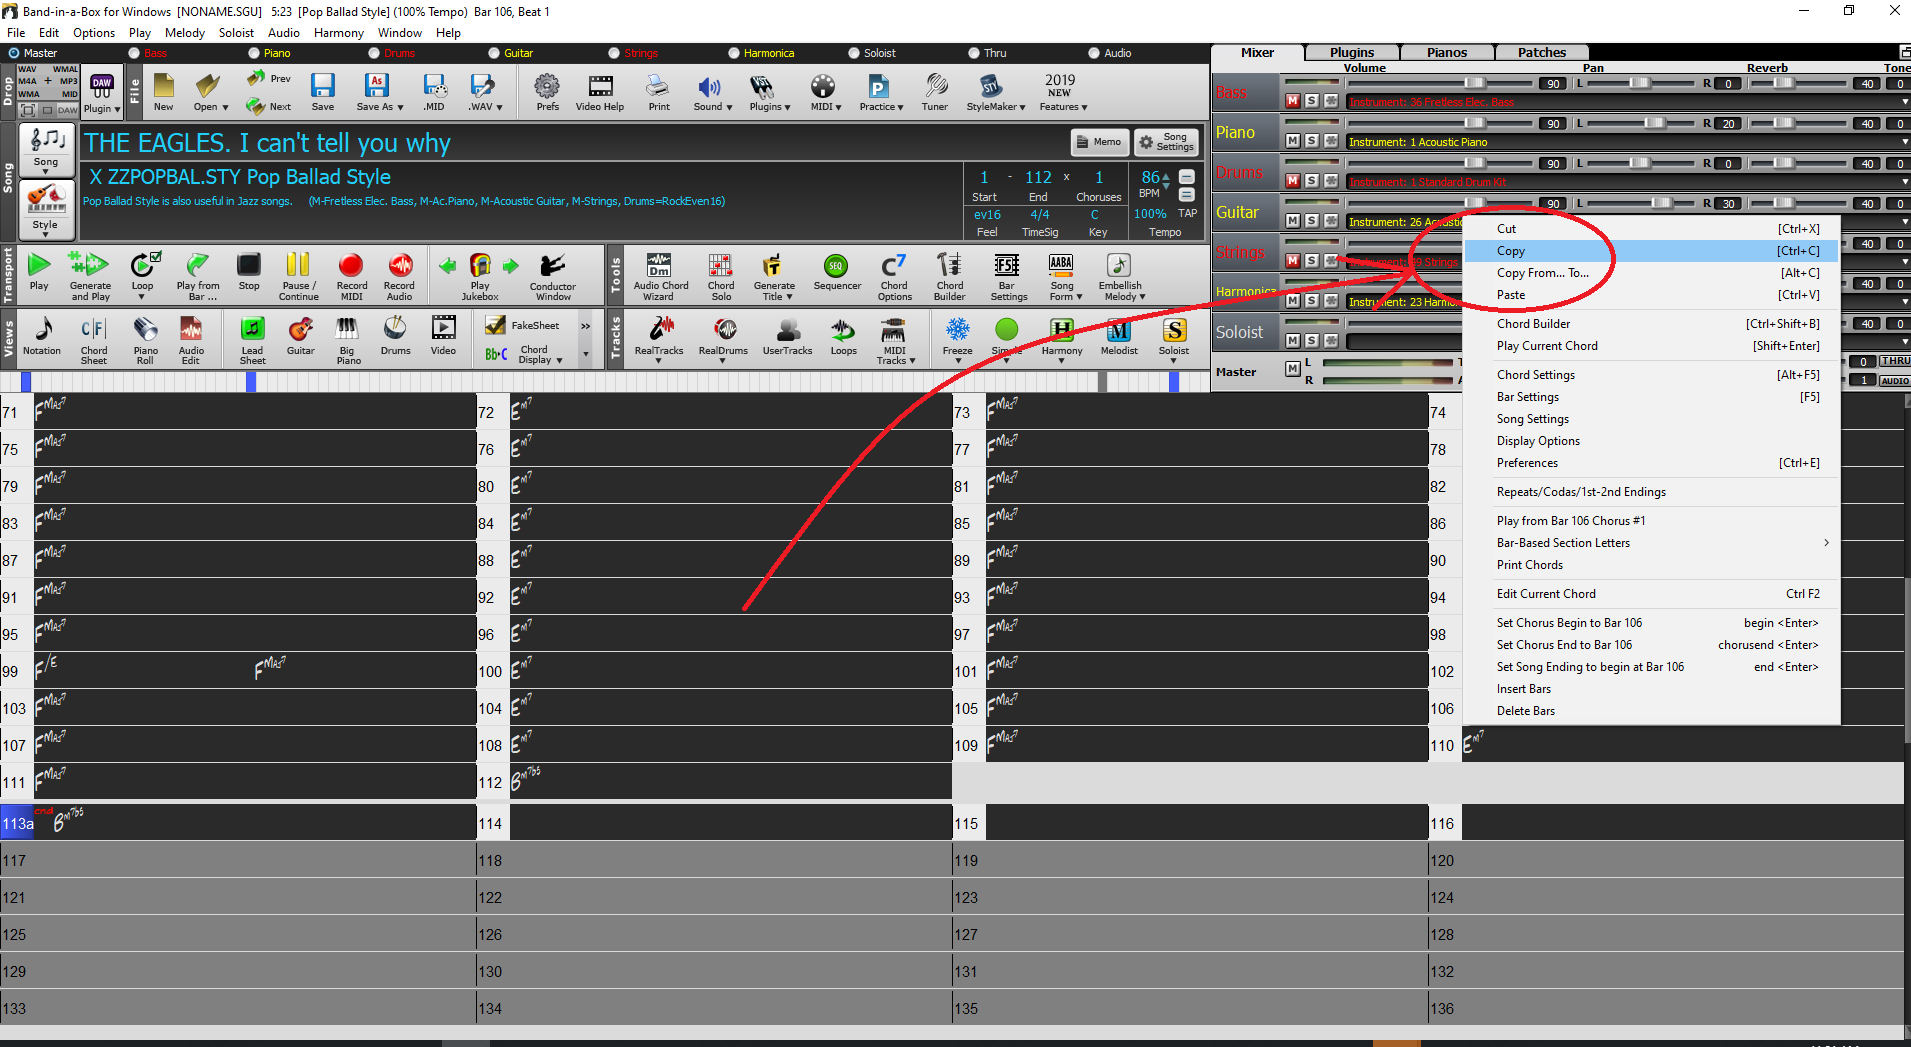This screenshot has width=1911, height=1047.
Task: Open the Melodist generator
Action: tap(1119, 337)
